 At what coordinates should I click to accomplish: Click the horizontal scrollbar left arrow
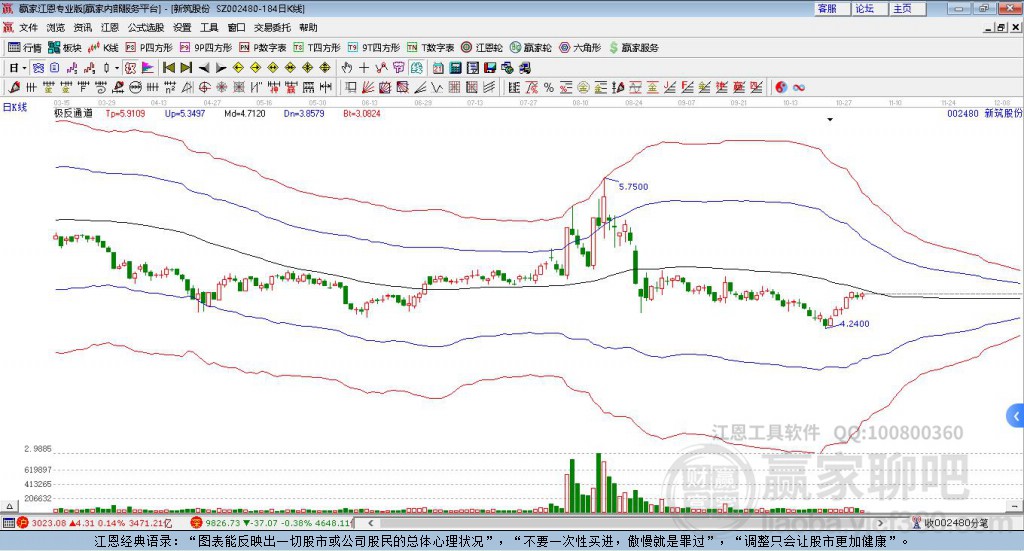(370, 523)
